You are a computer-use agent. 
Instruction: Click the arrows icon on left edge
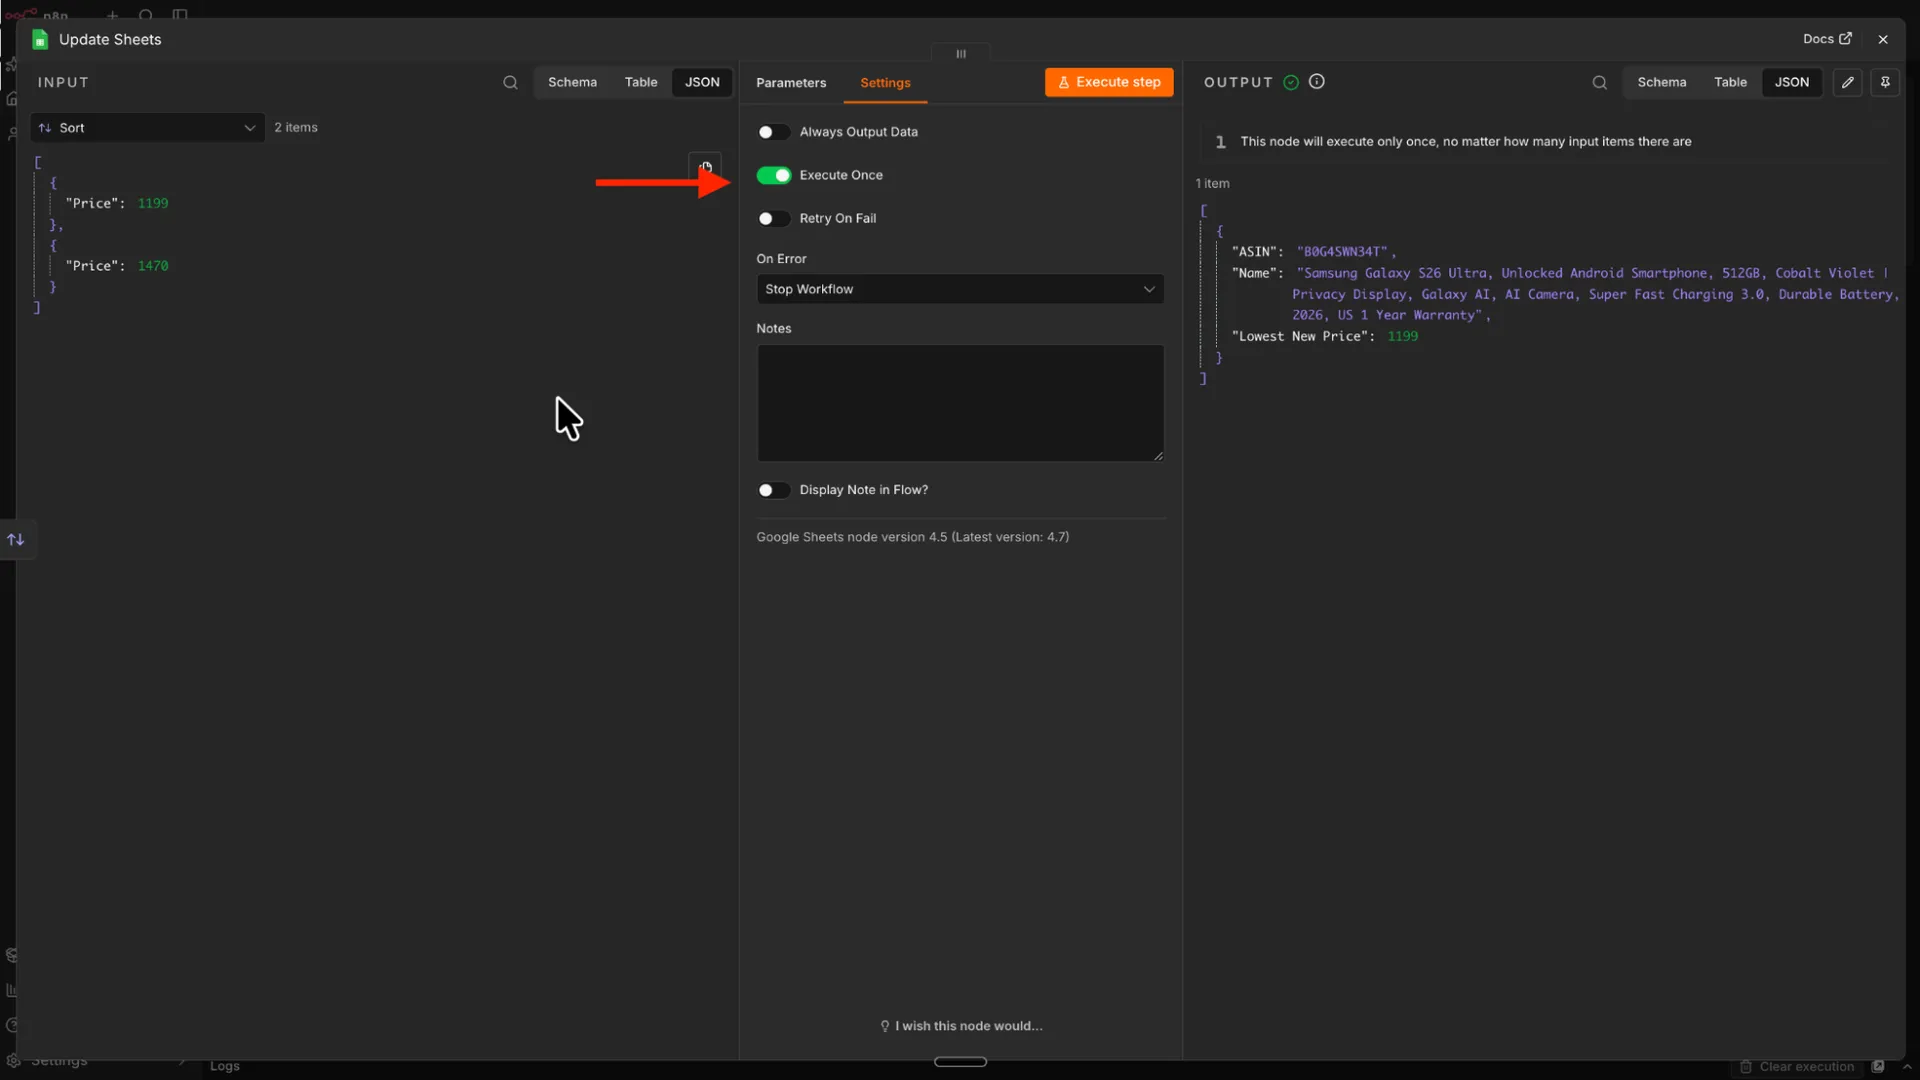pyautogui.click(x=16, y=540)
